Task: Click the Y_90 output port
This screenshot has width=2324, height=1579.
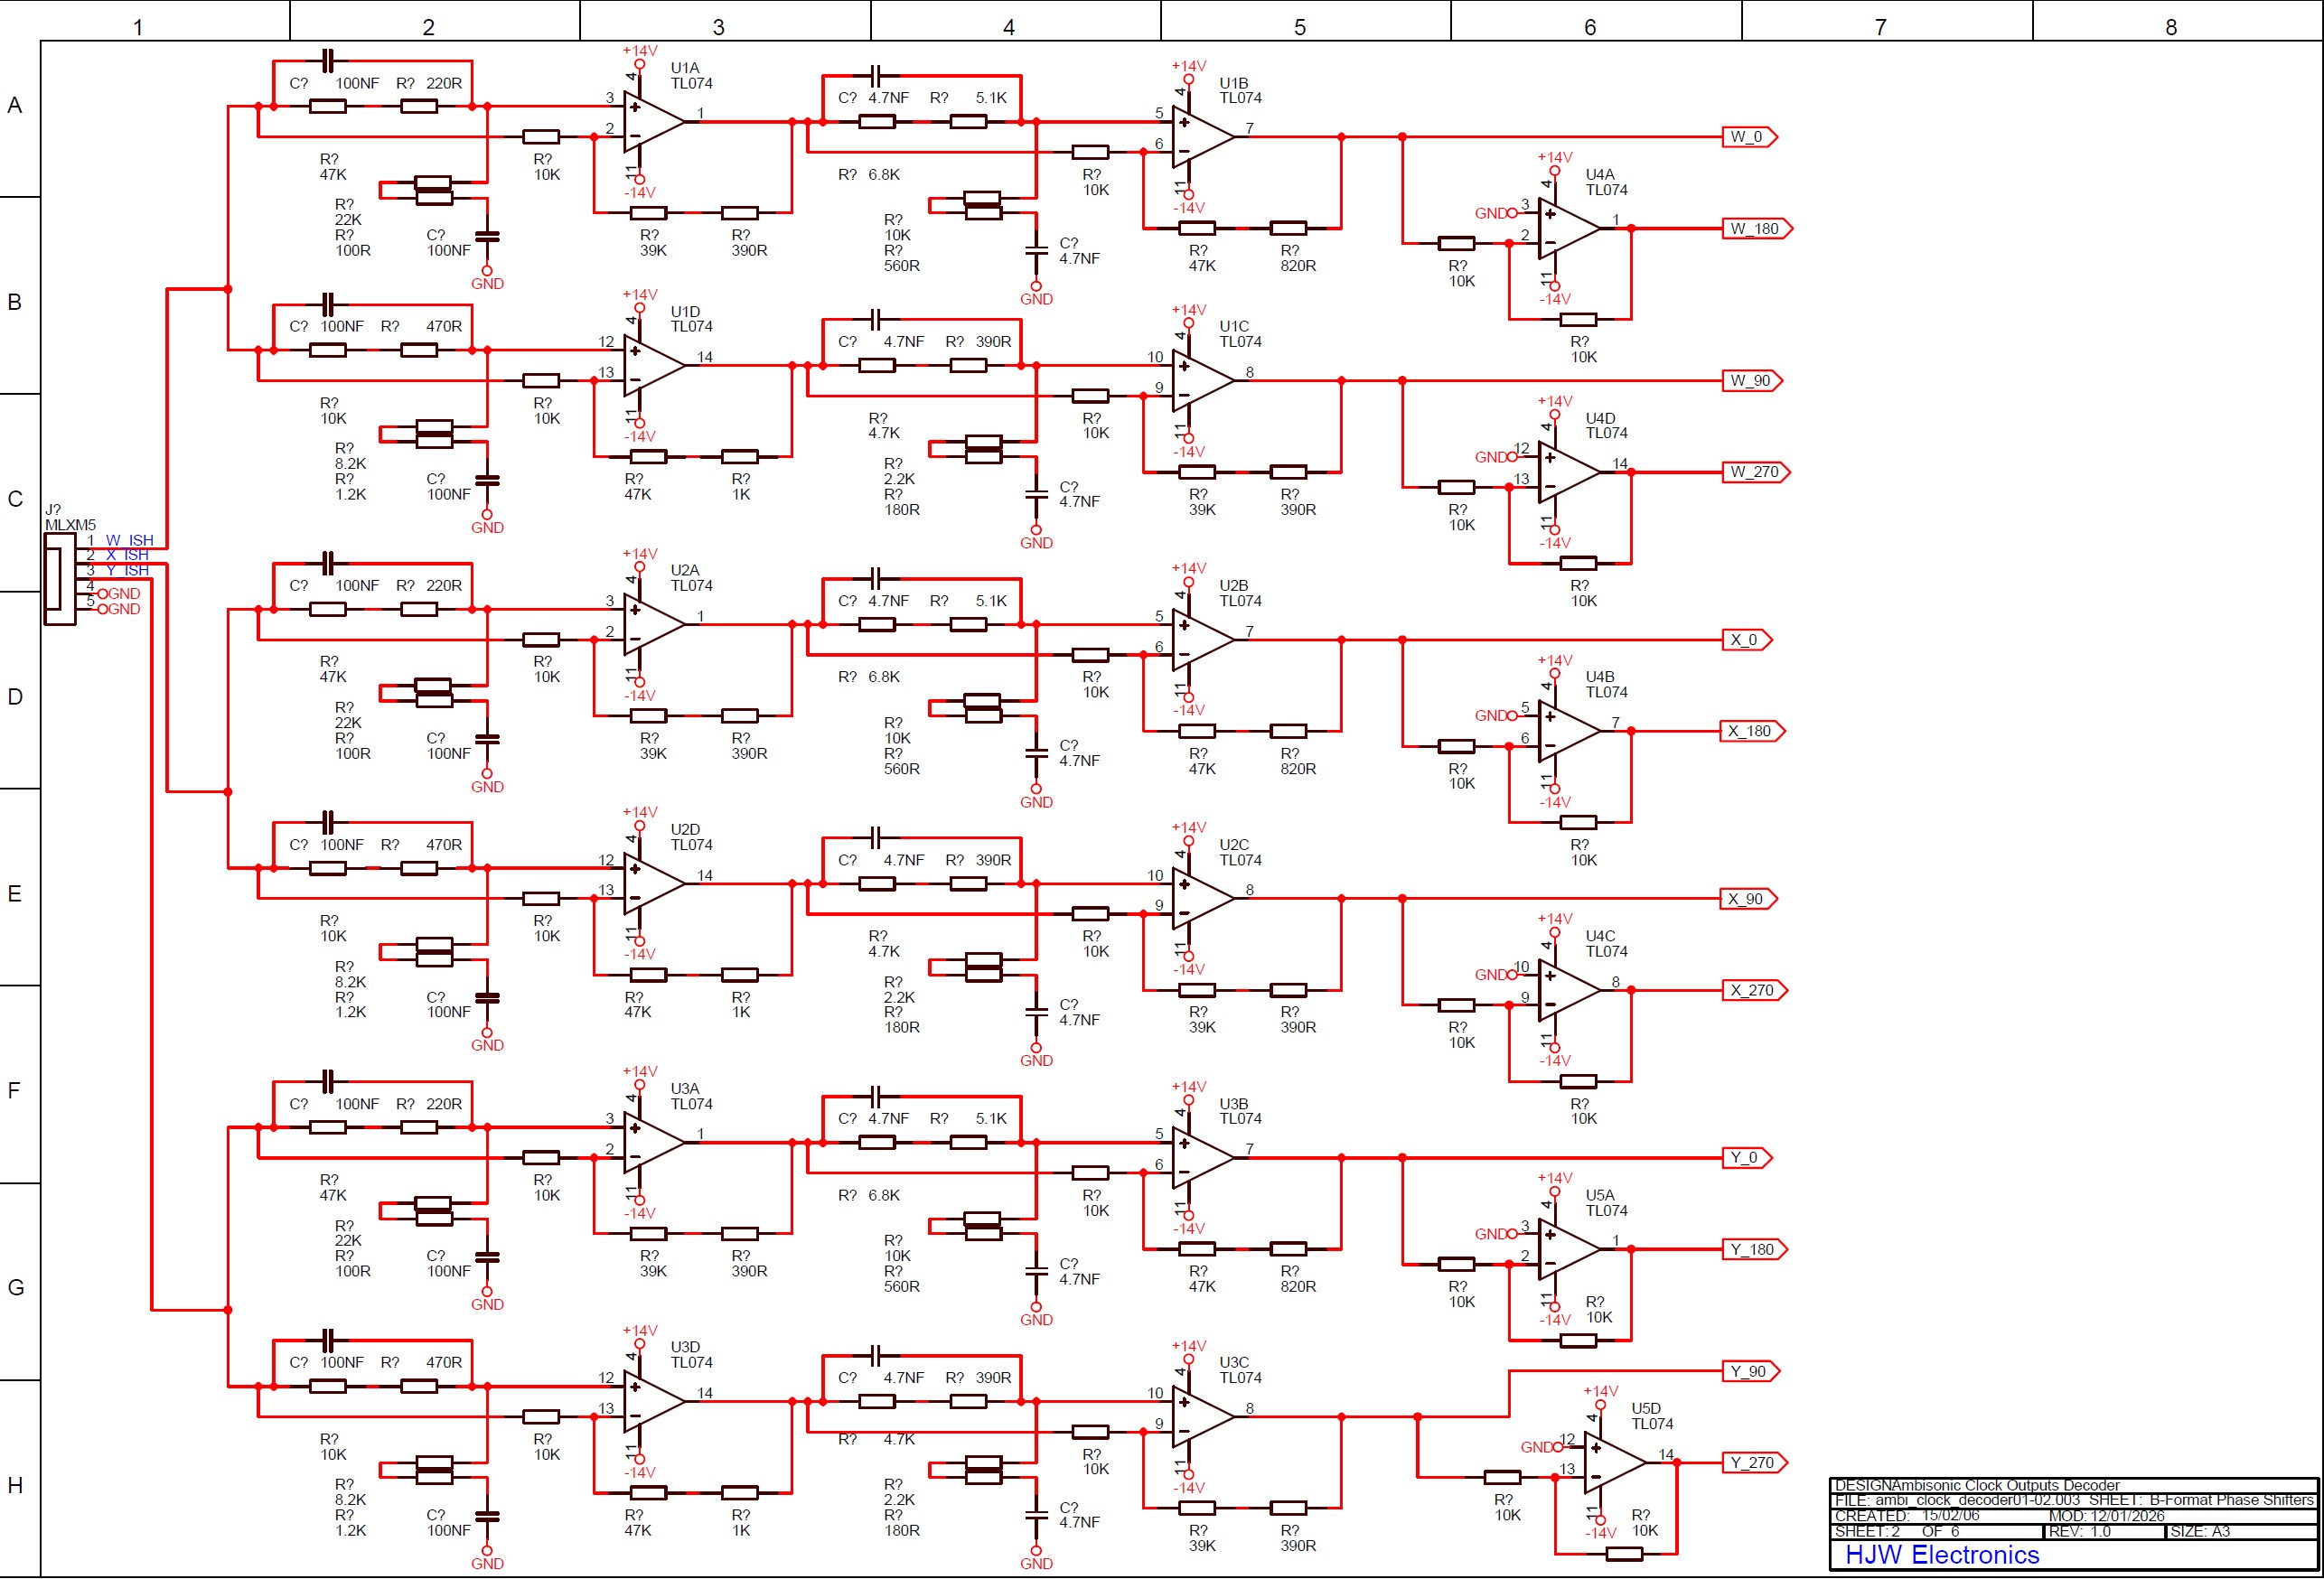Action: 1749,1371
